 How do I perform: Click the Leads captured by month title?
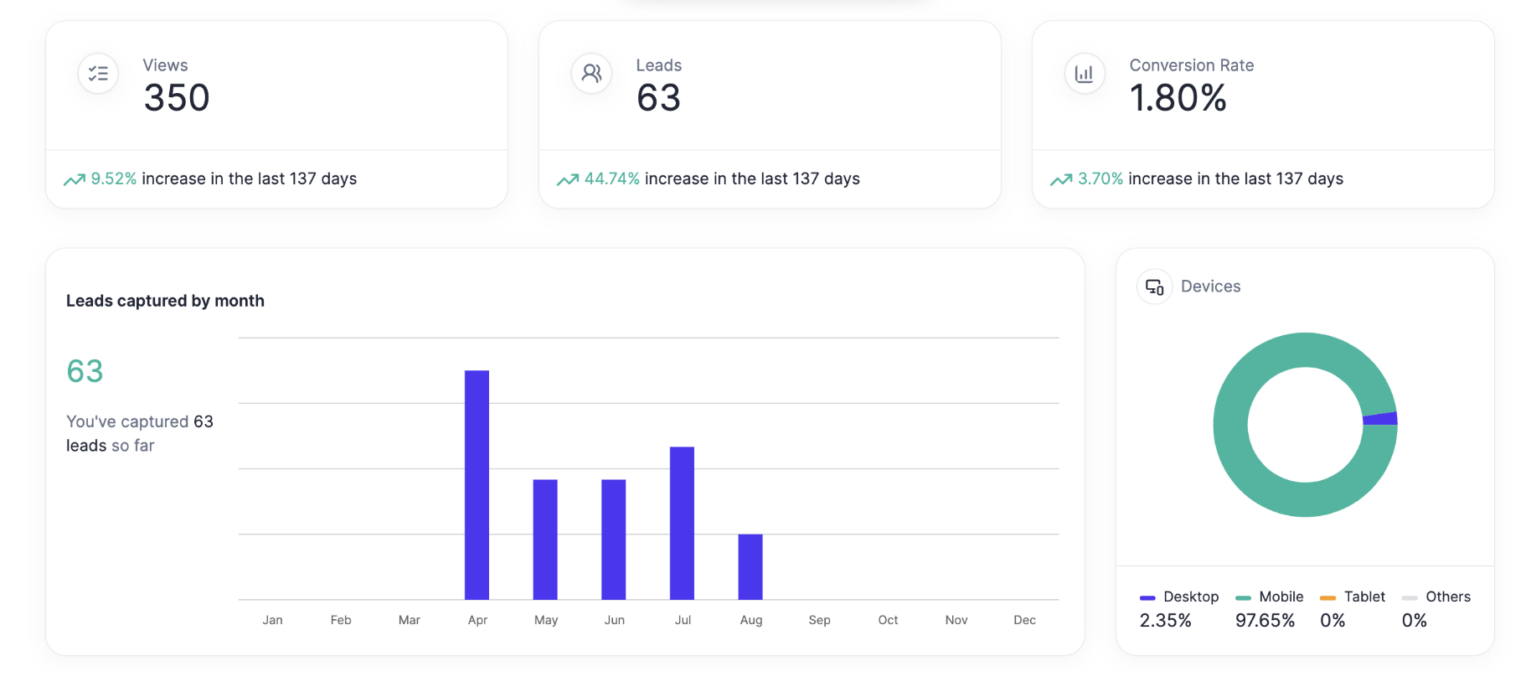point(165,300)
